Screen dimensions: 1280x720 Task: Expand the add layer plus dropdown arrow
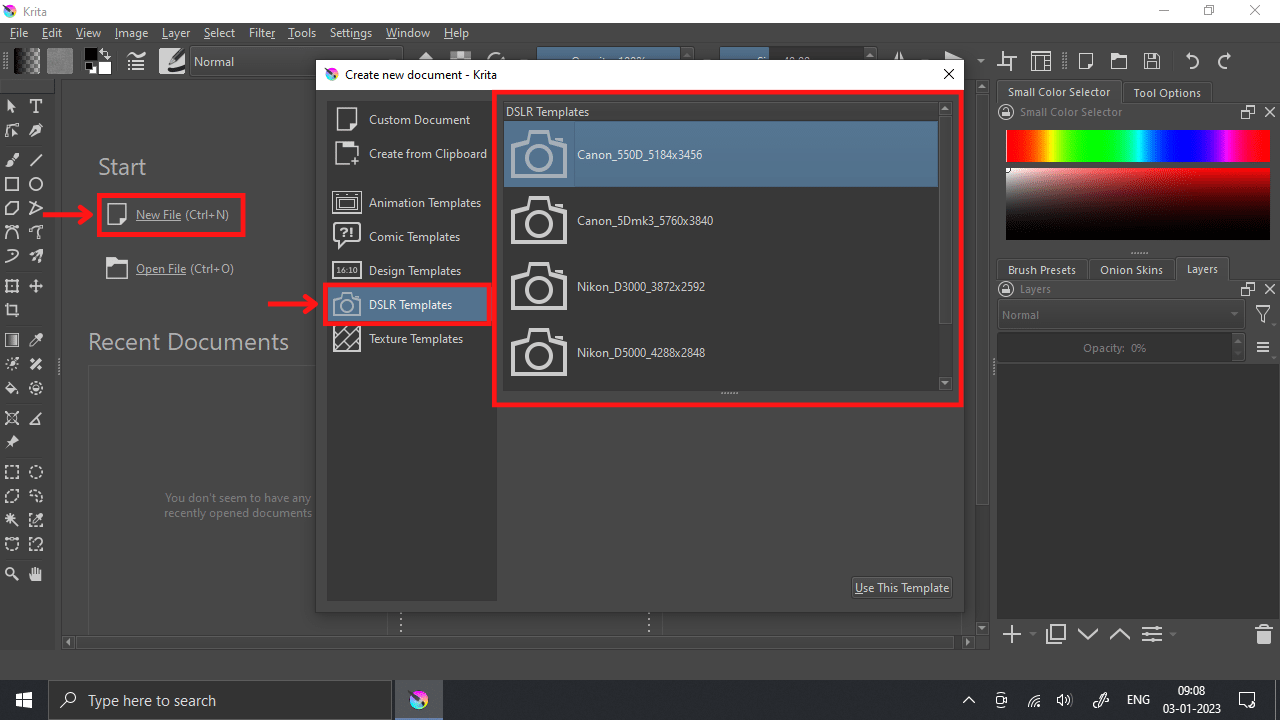[x=1034, y=634]
